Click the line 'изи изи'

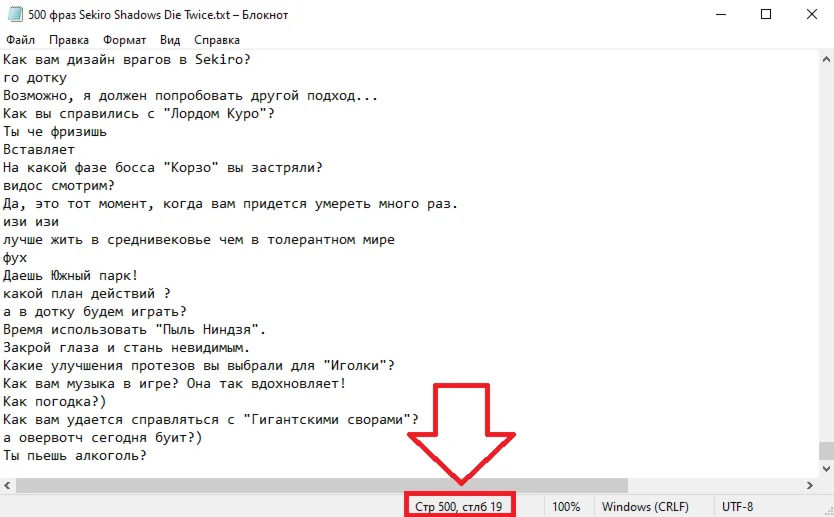pos(31,222)
